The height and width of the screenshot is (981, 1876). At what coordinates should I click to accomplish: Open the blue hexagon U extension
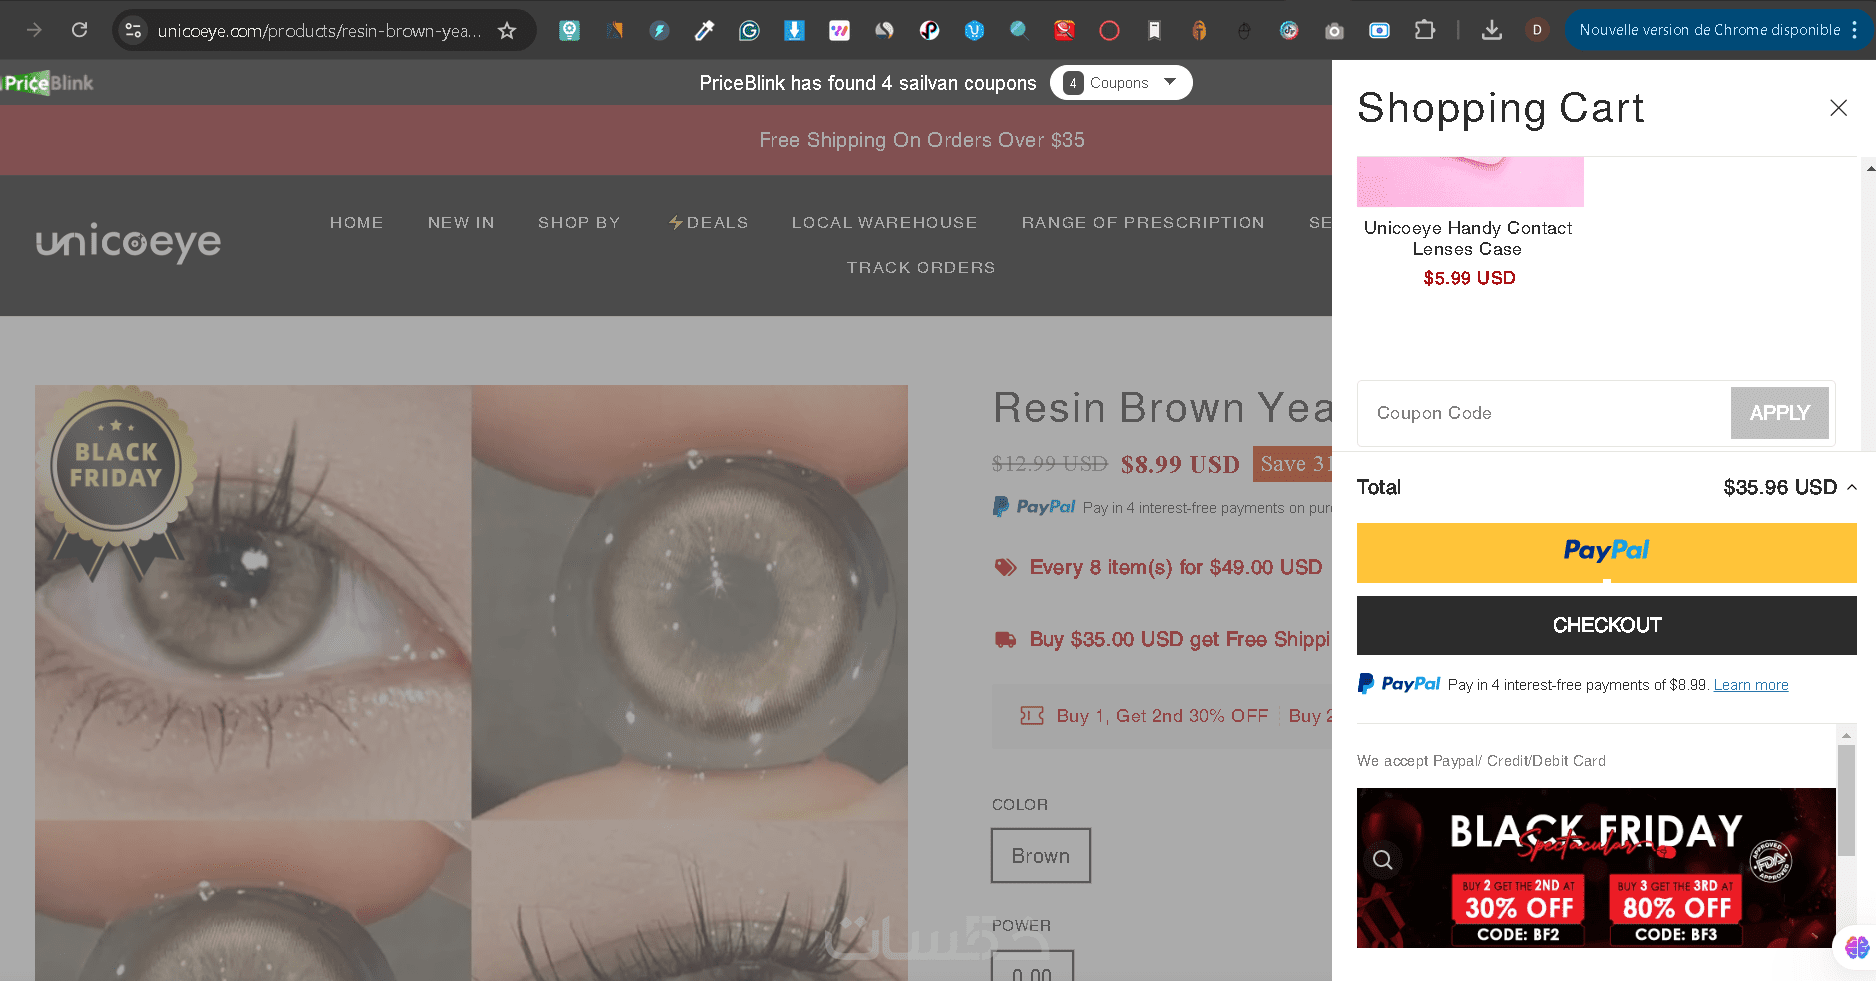coord(974,30)
